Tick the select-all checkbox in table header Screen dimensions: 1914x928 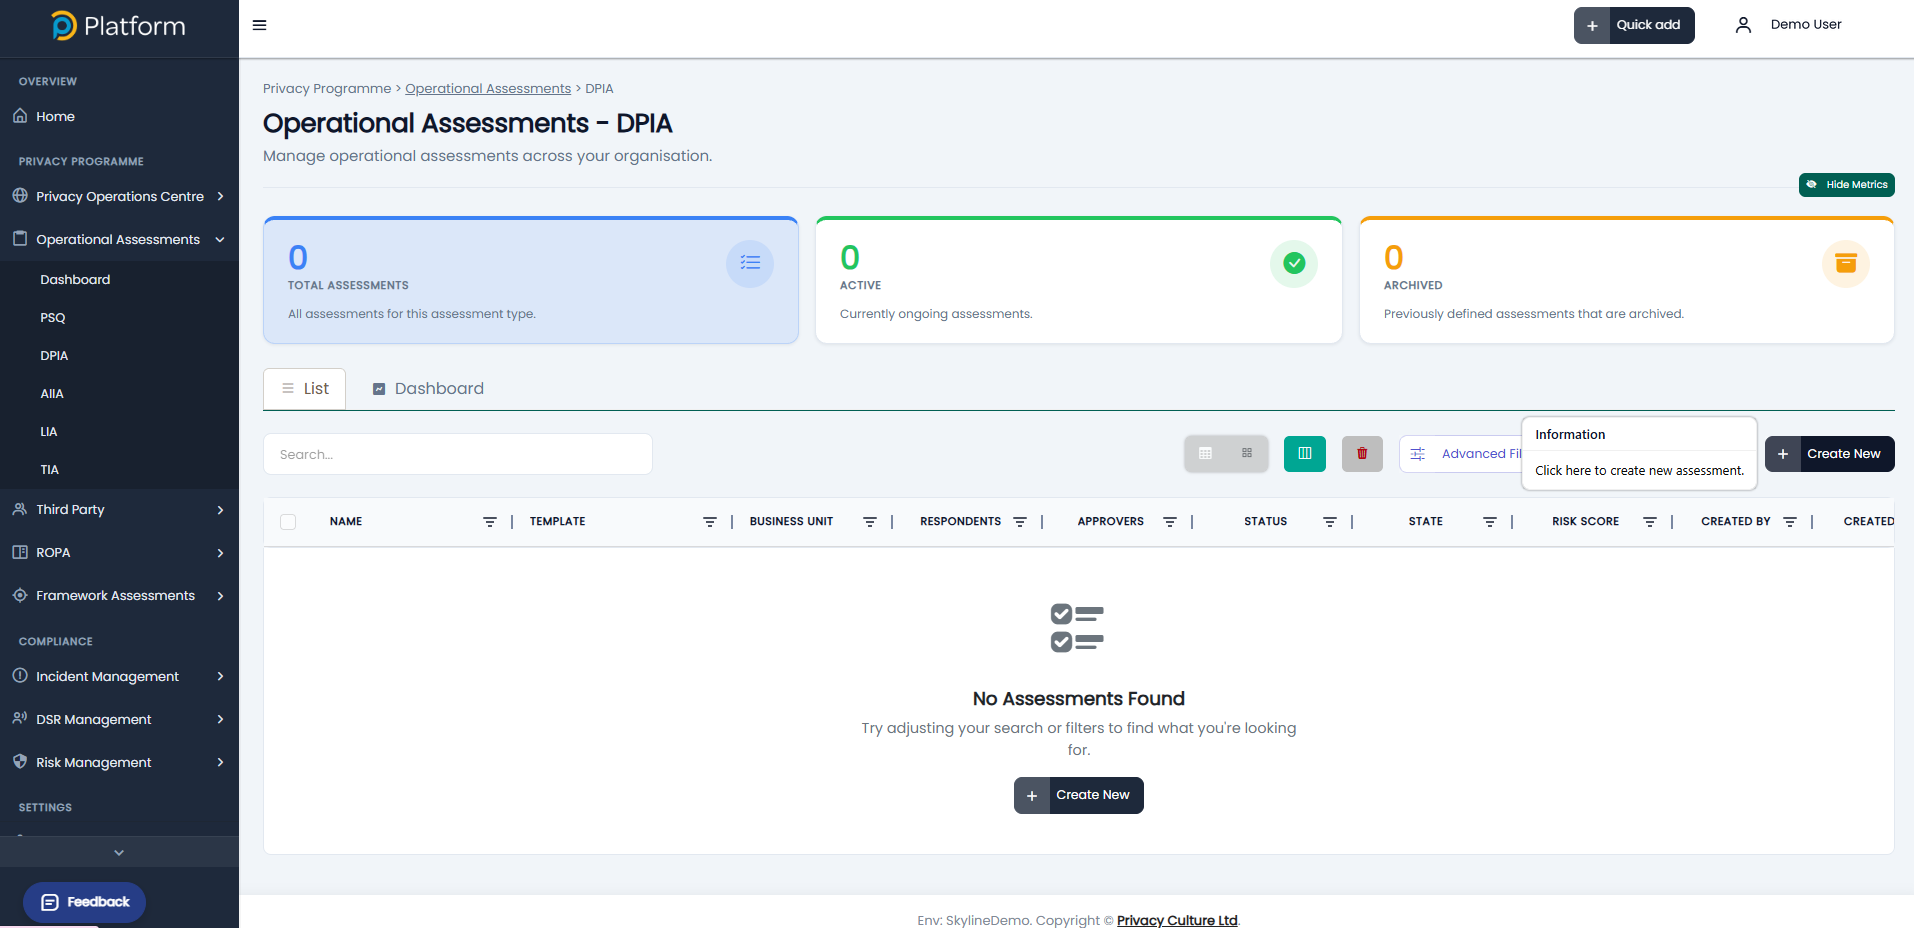tap(288, 522)
